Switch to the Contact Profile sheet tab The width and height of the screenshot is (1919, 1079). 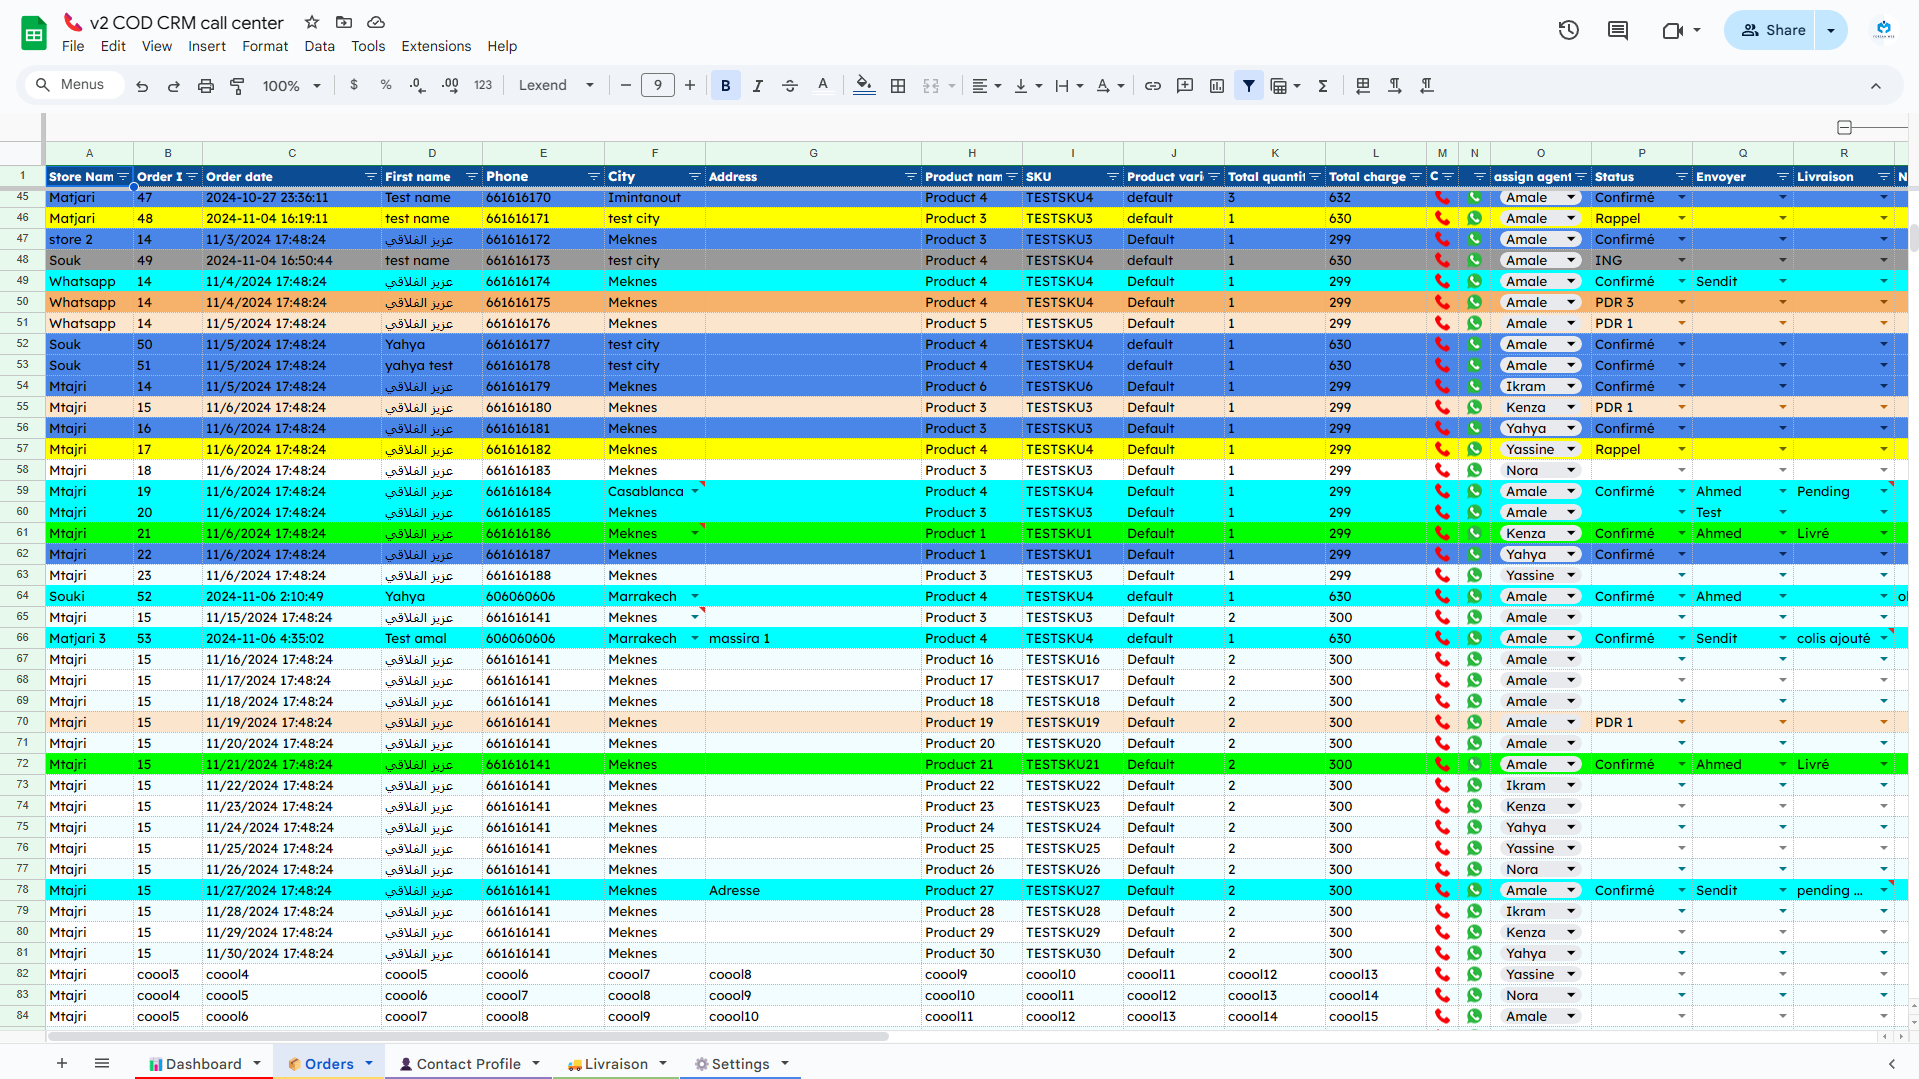[468, 1064]
